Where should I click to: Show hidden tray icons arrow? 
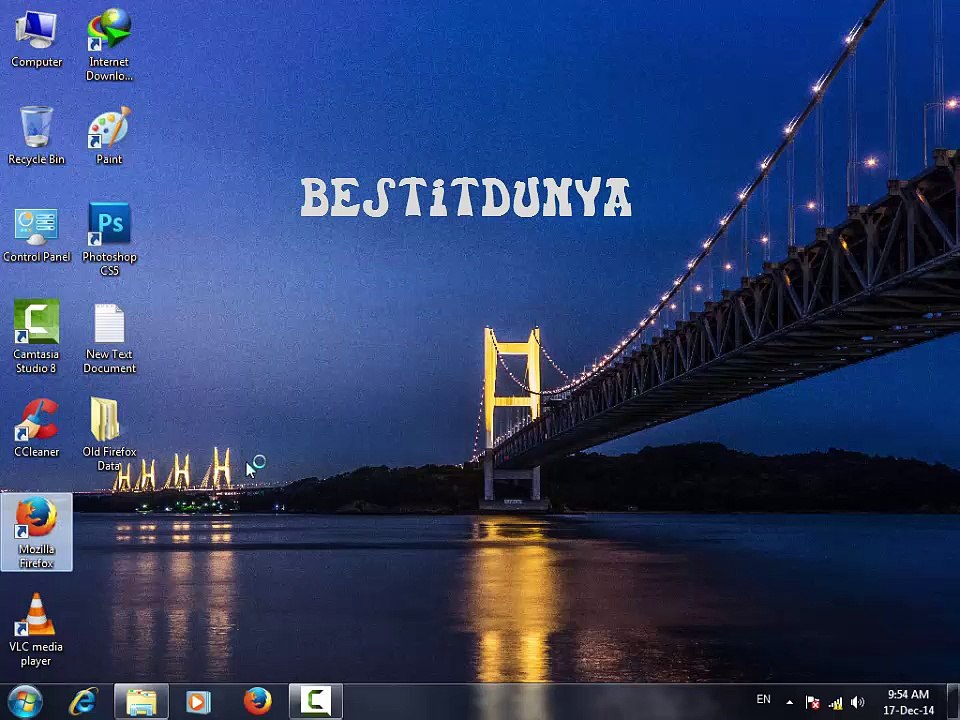790,702
